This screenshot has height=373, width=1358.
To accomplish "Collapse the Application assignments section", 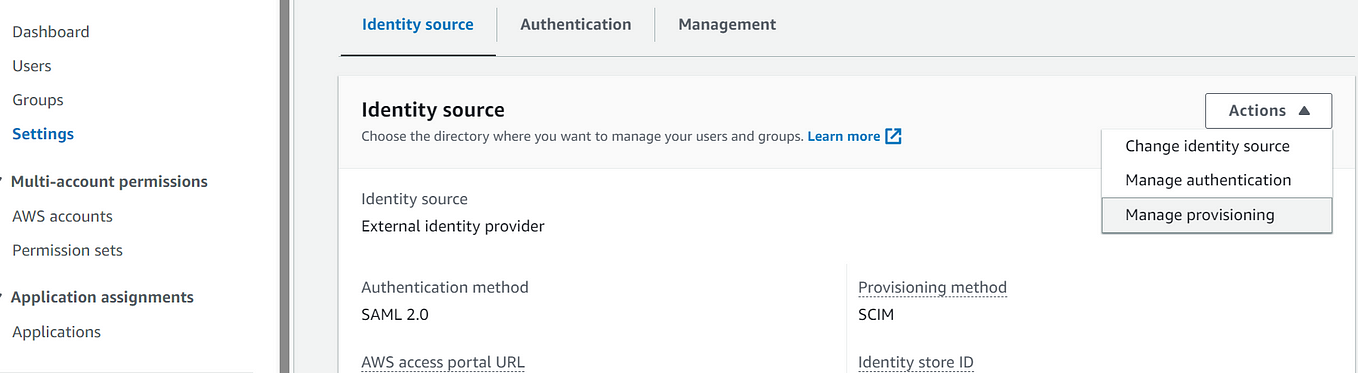I will tap(3, 297).
